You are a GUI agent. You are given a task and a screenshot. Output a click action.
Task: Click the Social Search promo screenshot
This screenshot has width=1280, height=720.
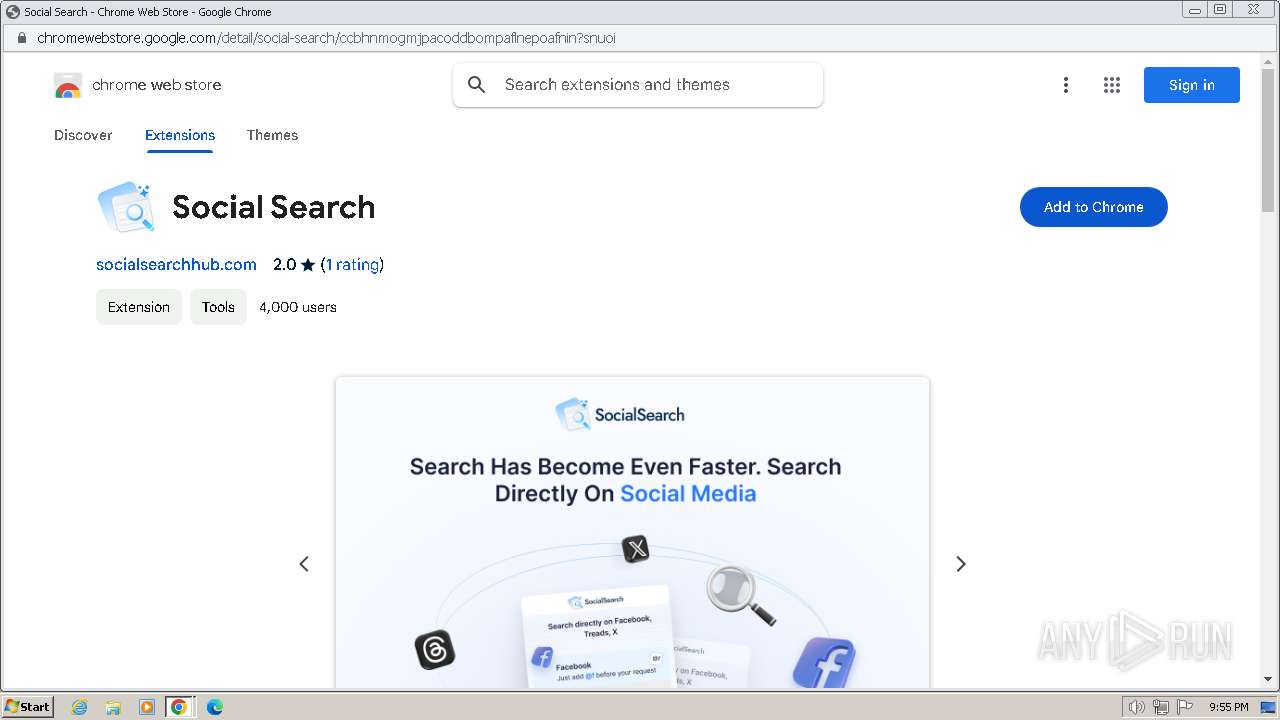pyautogui.click(x=632, y=532)
